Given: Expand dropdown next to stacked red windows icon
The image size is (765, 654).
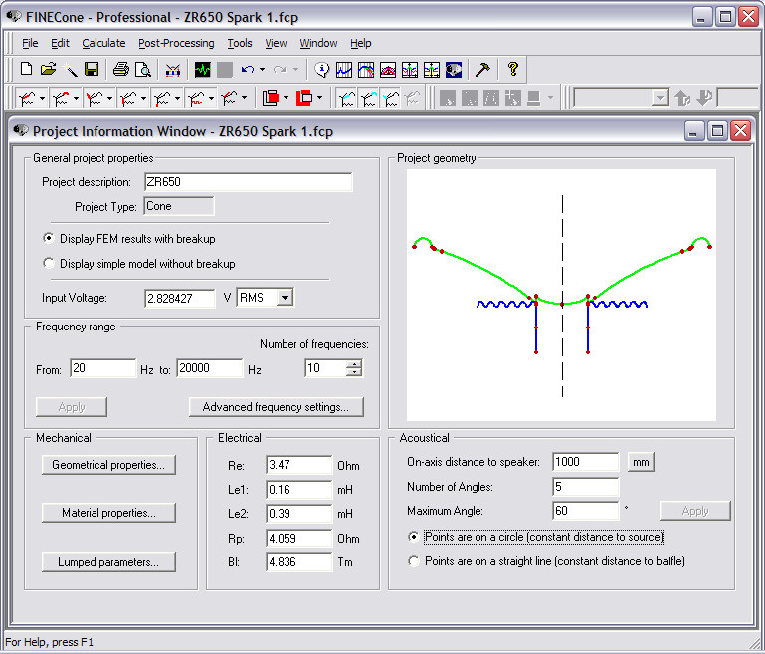Looking at the screenshot, I should coord(286,98).
